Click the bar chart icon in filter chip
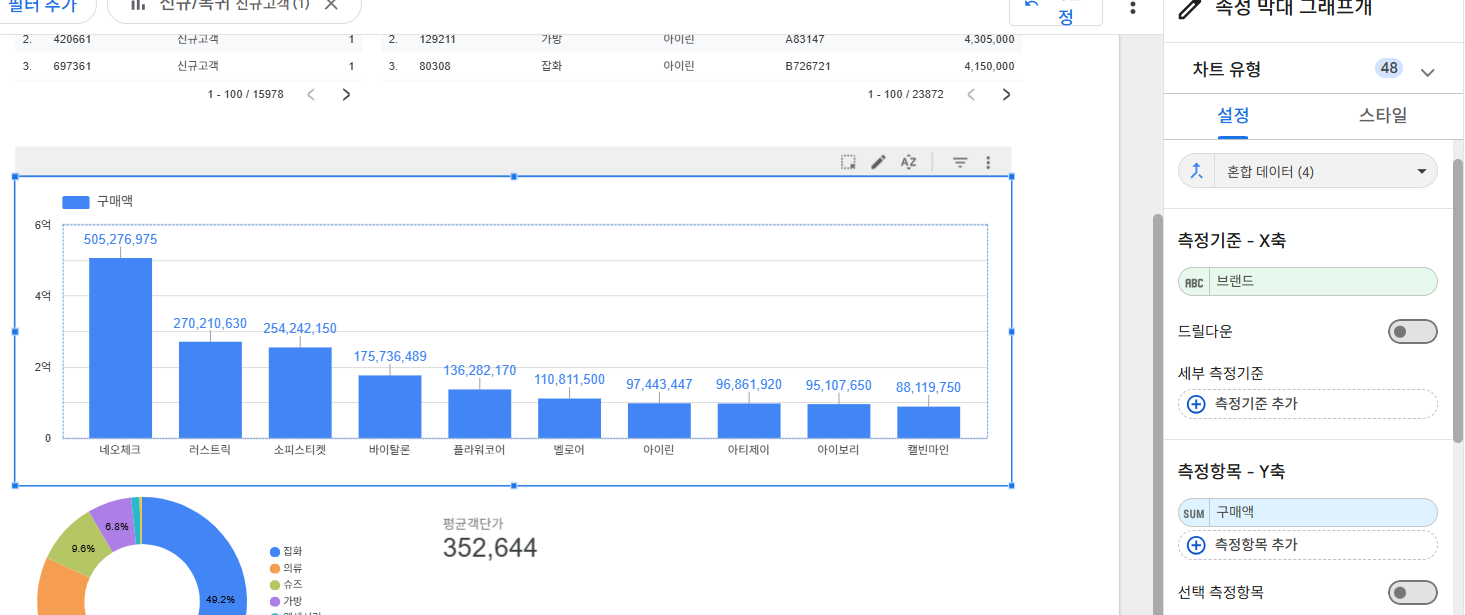1465x615 pixels. click(138, 5)
